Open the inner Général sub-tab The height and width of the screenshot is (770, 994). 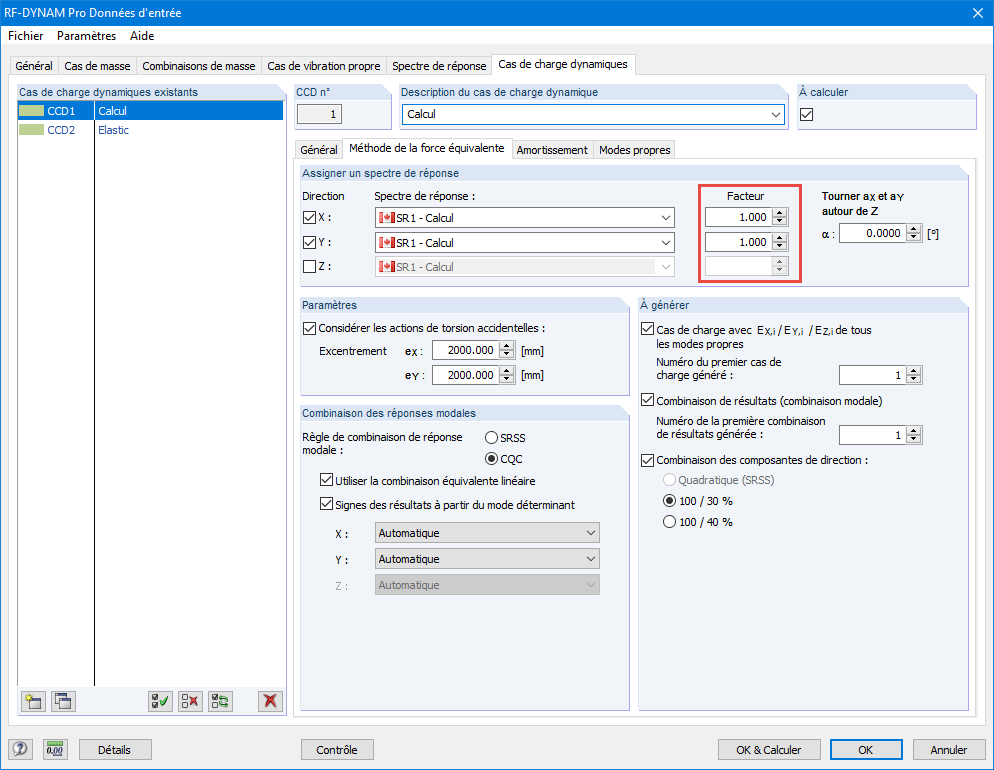coord(319,150)
